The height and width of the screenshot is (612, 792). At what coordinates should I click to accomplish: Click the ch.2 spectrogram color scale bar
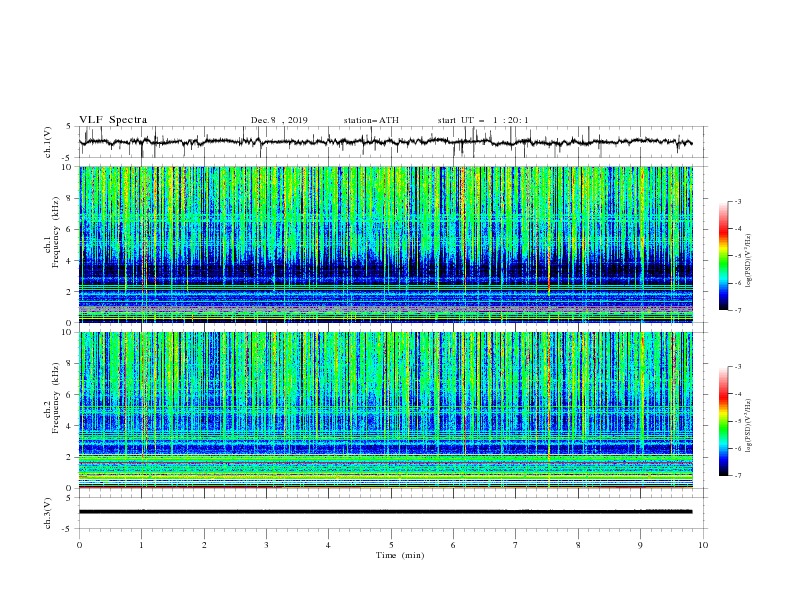(723, 421)
